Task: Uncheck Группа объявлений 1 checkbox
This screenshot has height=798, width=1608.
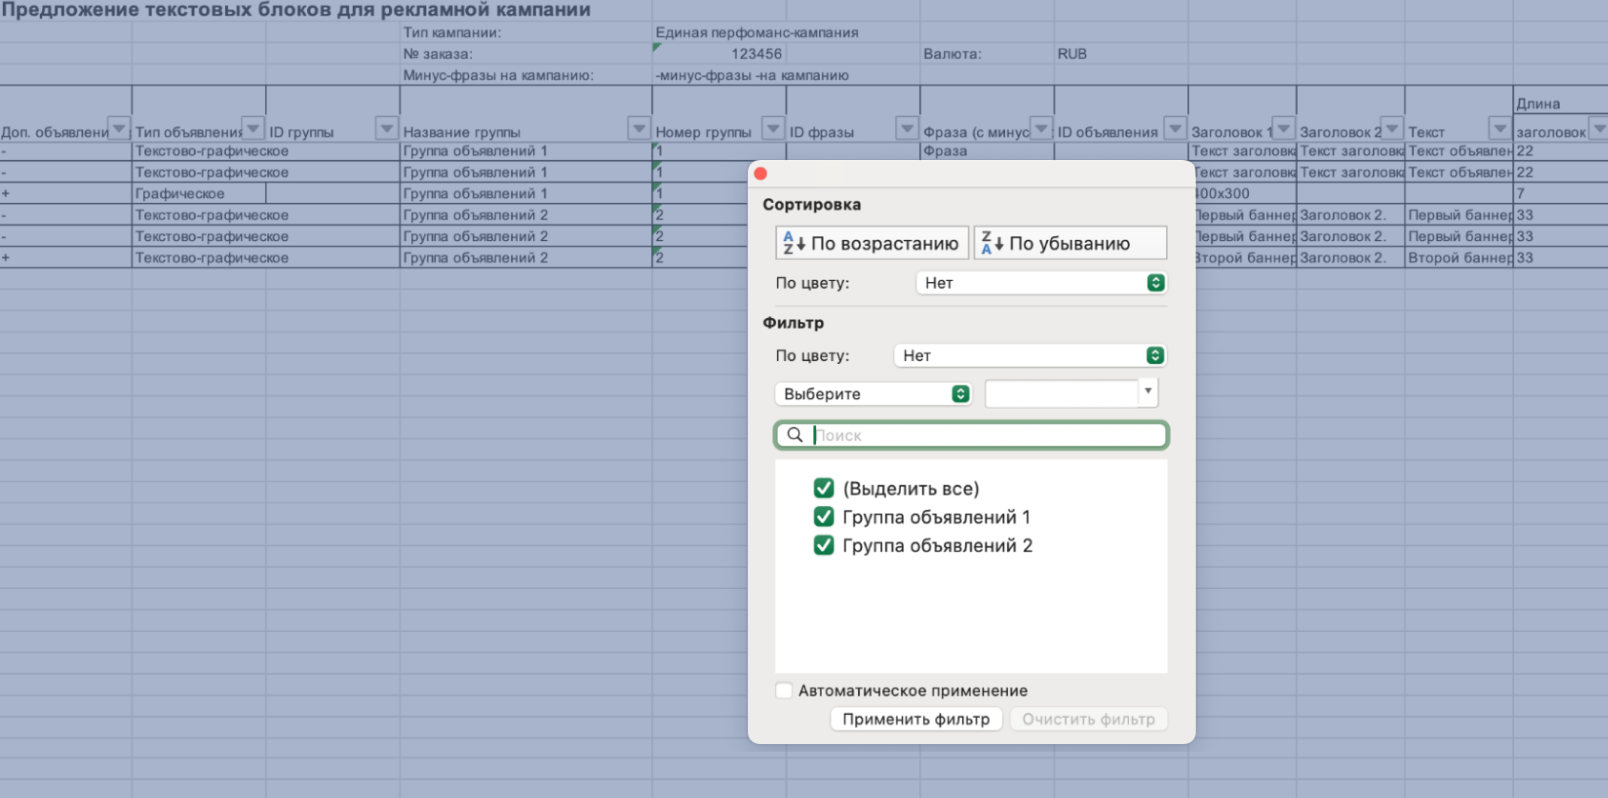Action: click(824, 517)
